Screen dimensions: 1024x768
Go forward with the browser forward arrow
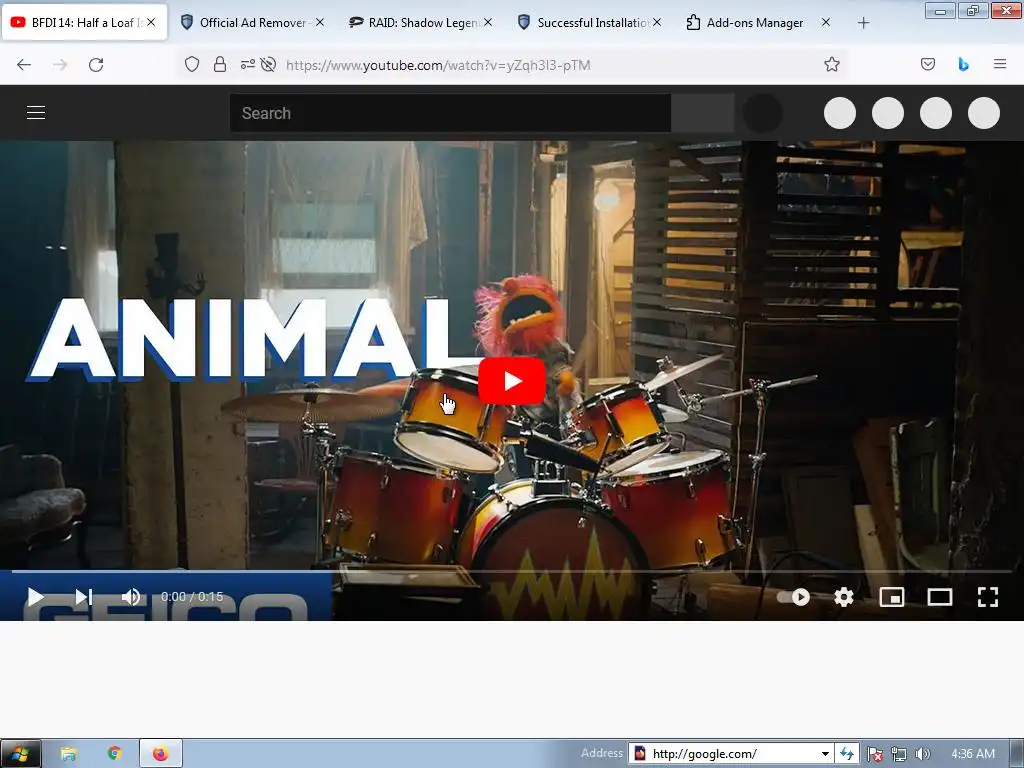coord(60,65)
